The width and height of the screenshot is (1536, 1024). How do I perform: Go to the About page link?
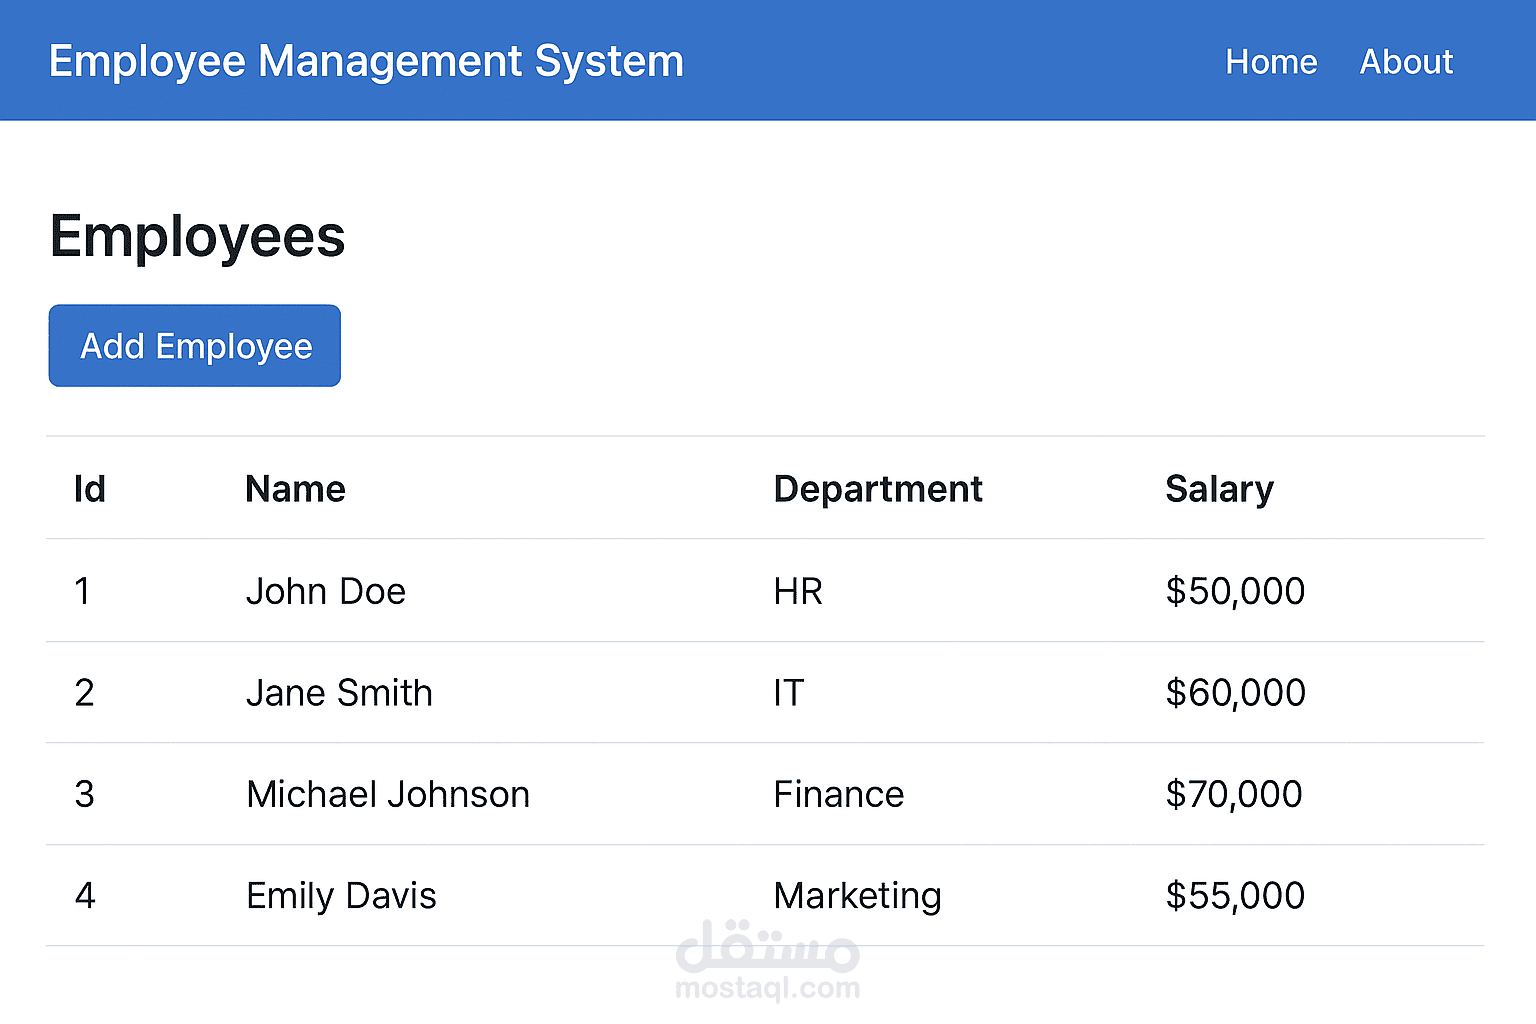click(1405, 62)
